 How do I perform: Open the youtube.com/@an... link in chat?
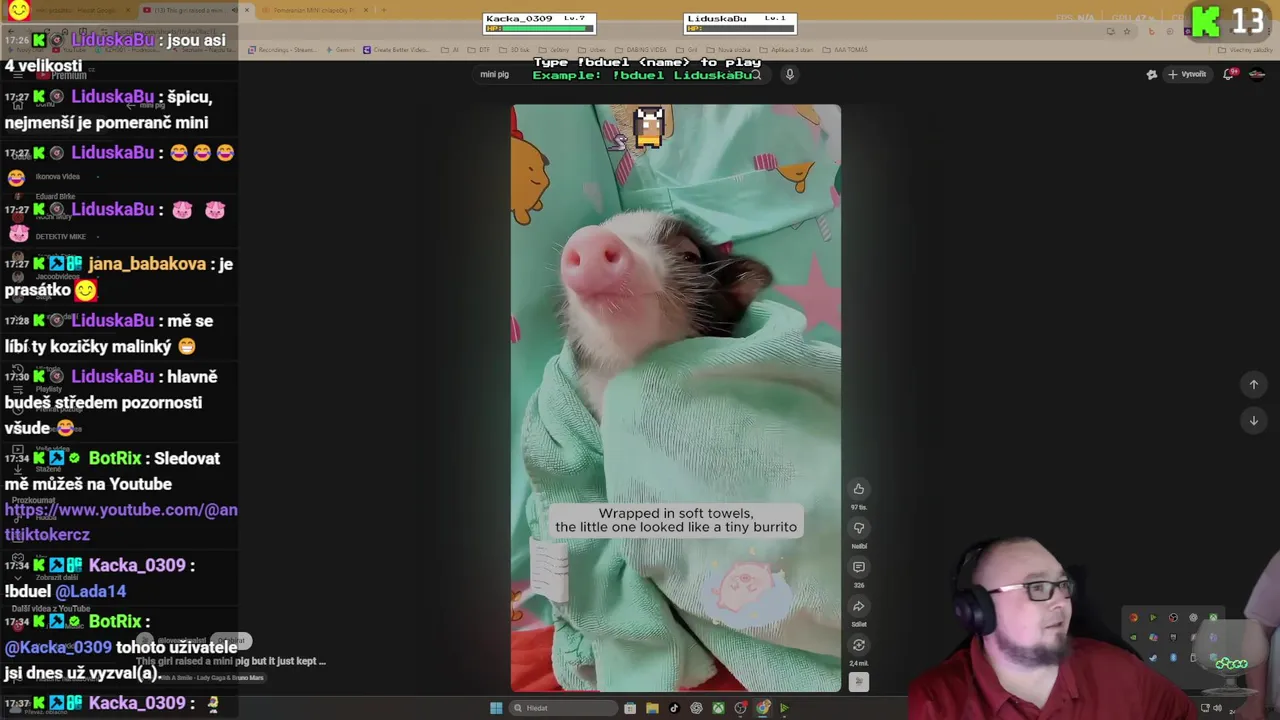(121, 522)
